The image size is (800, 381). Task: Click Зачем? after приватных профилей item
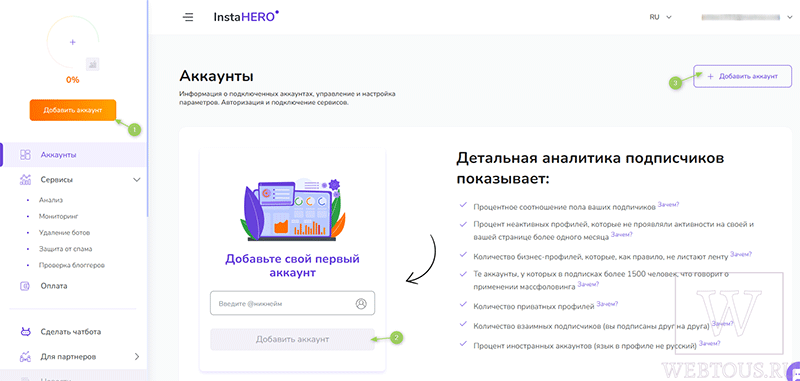[608, 304]
